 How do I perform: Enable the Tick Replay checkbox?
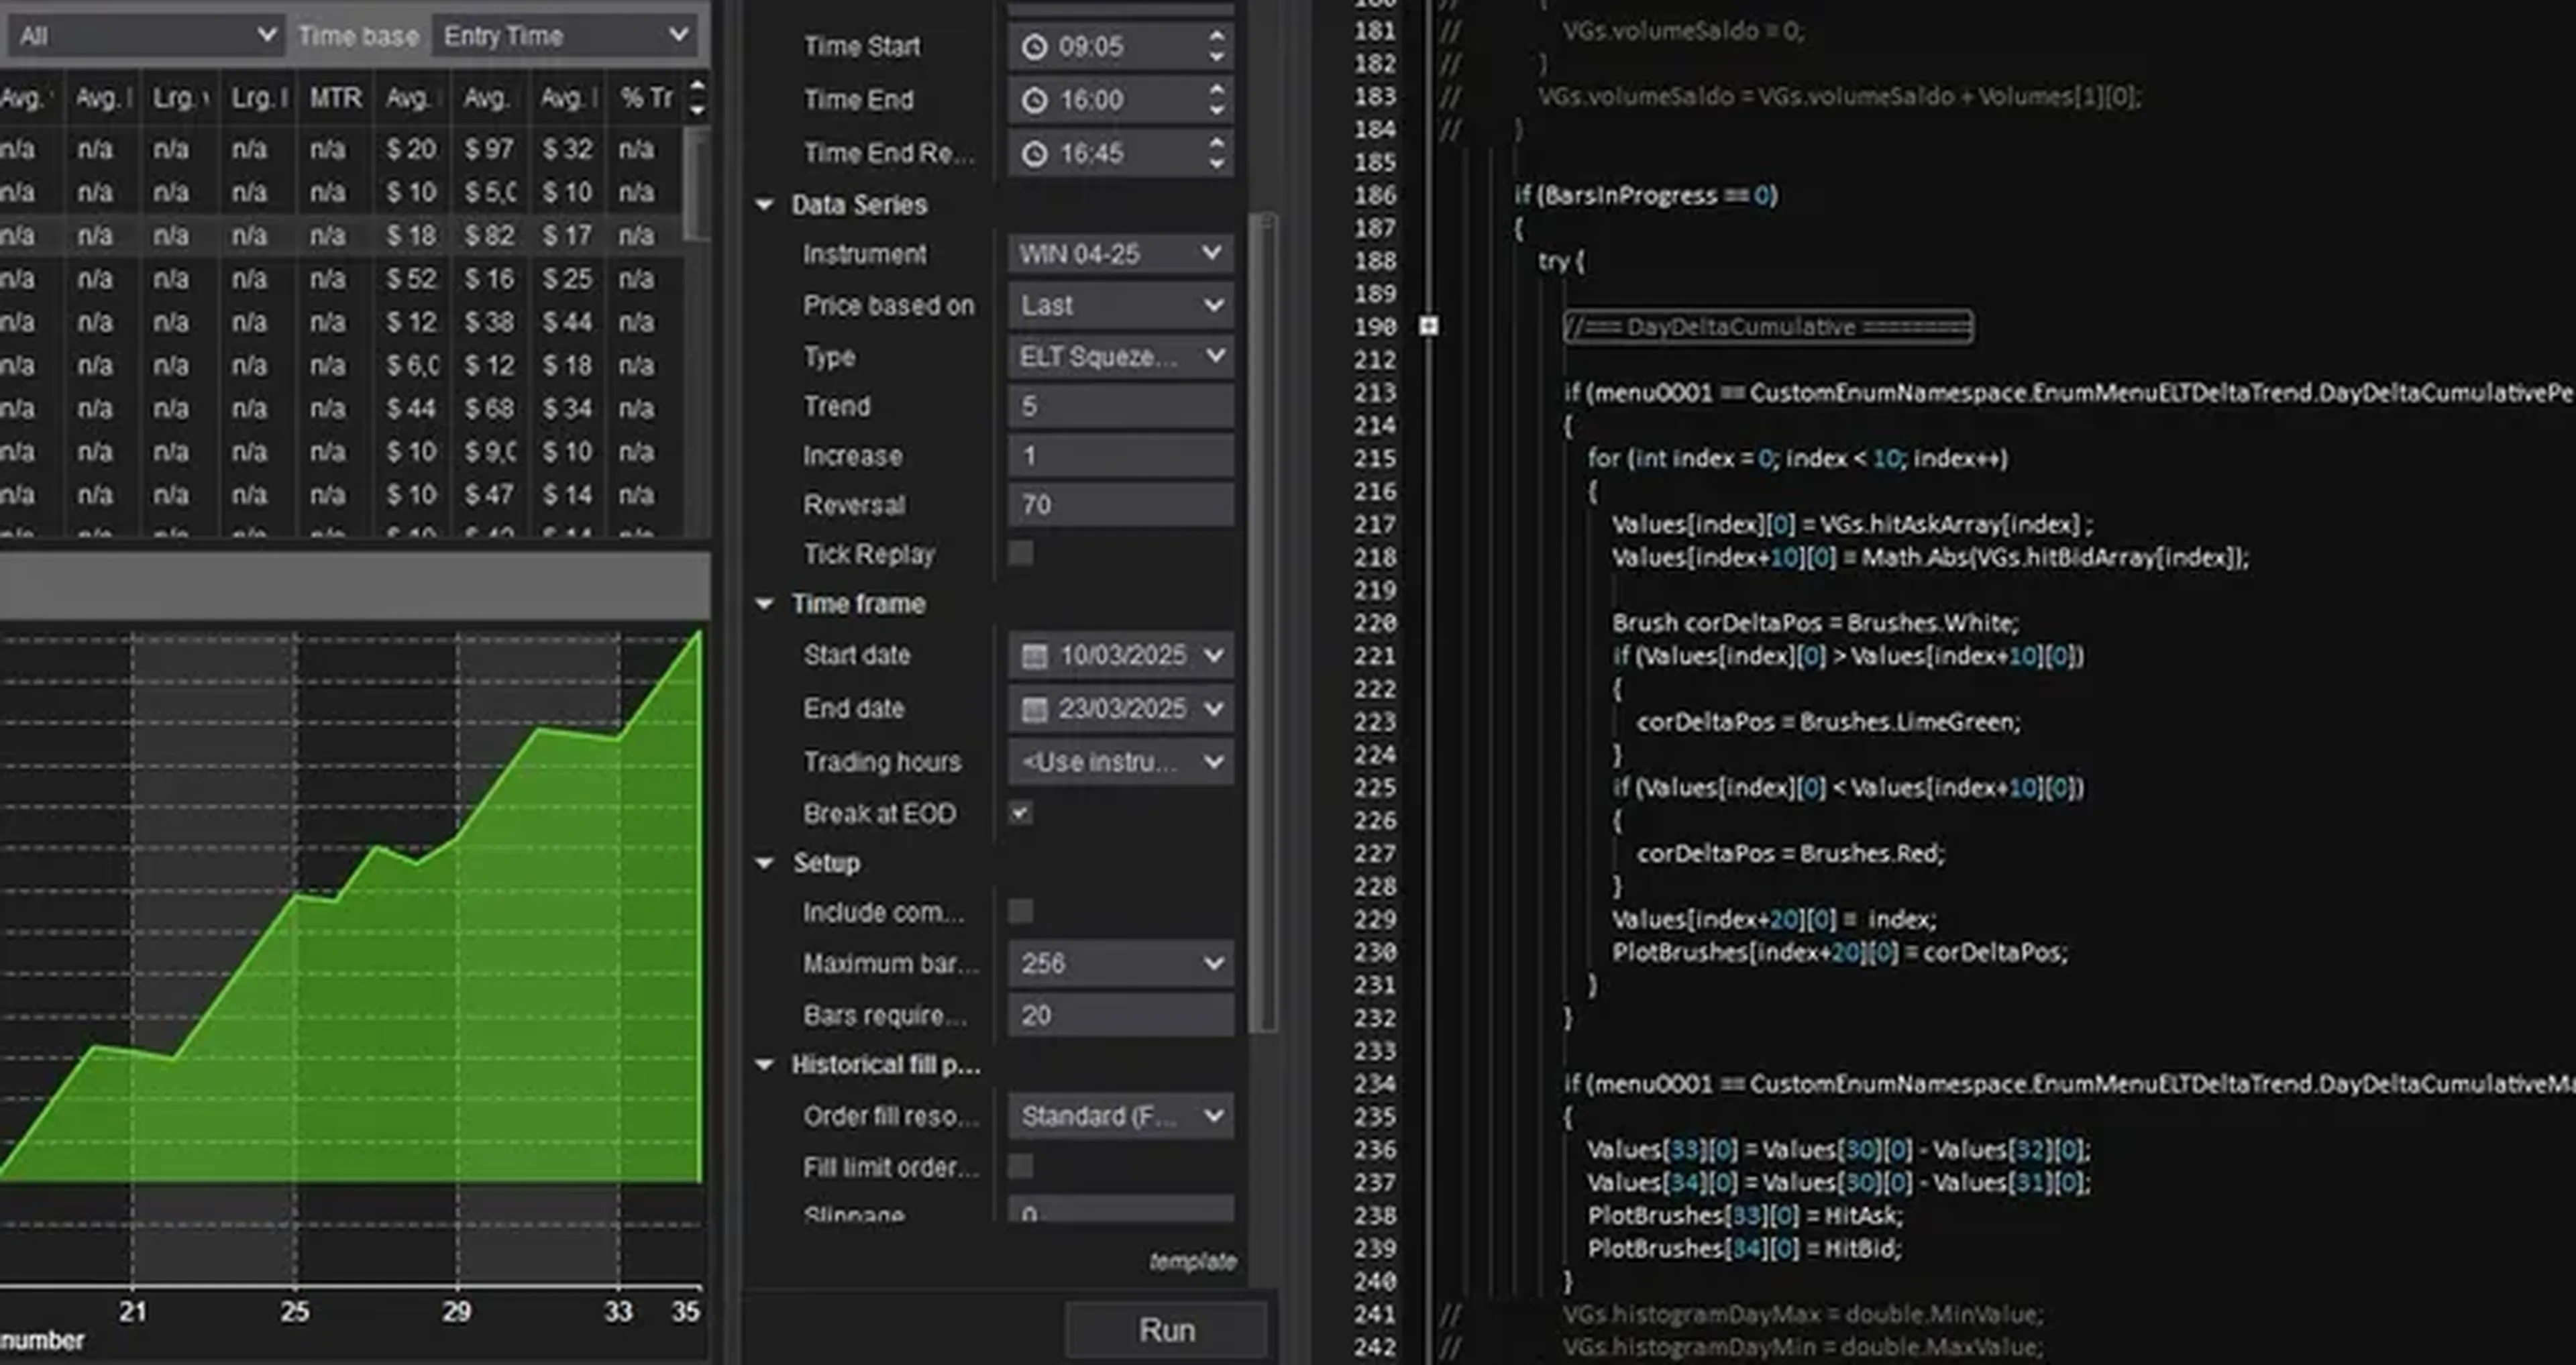click(x=1021, y=554)
